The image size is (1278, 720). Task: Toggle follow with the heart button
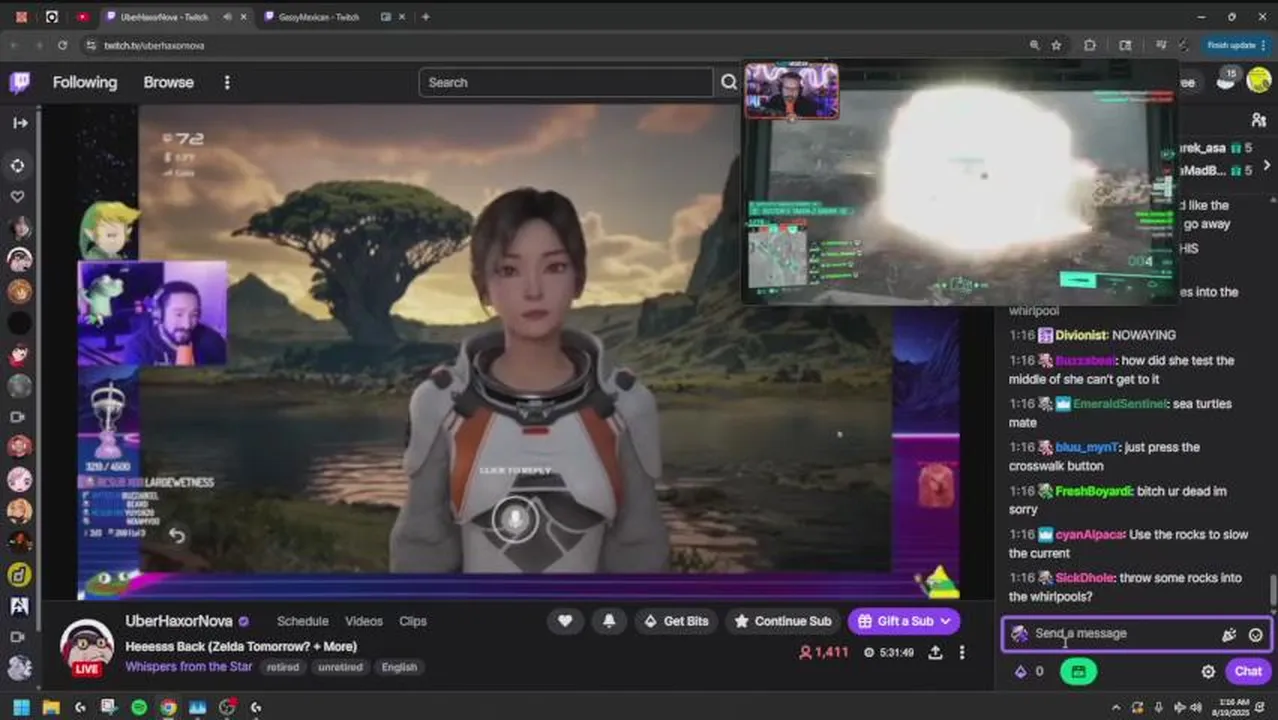click(x=565, y=621)
